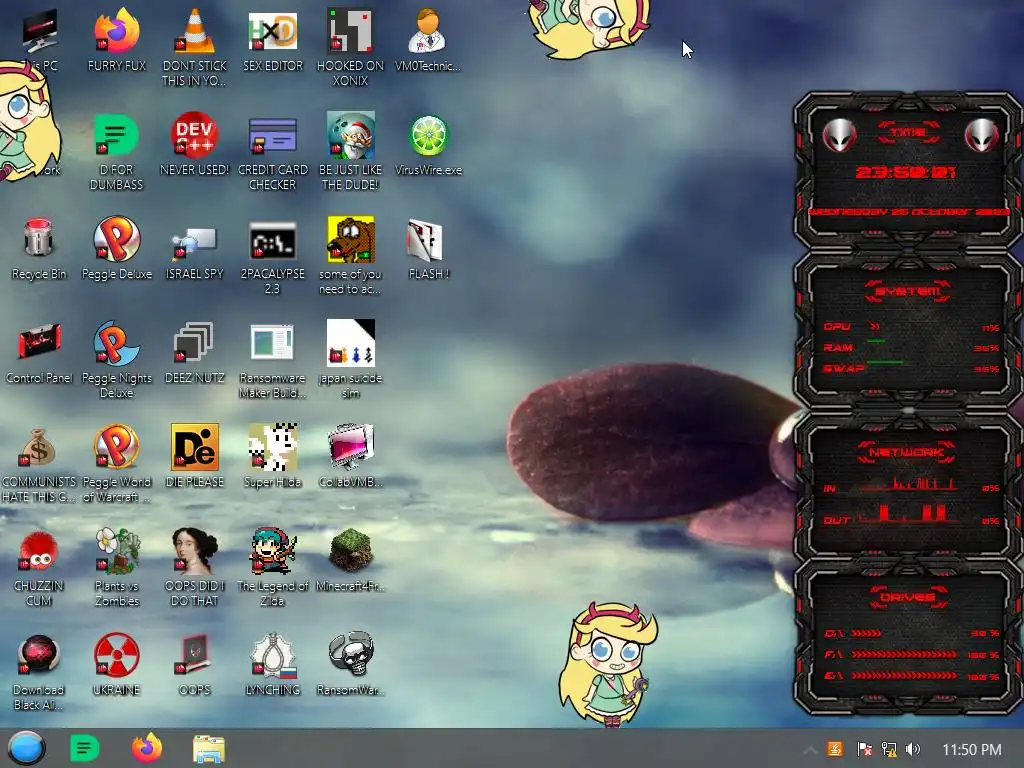Open Plants vs Zombies shortcut
The height and width of the screenshot is (768, 1024).
(117, 551)
